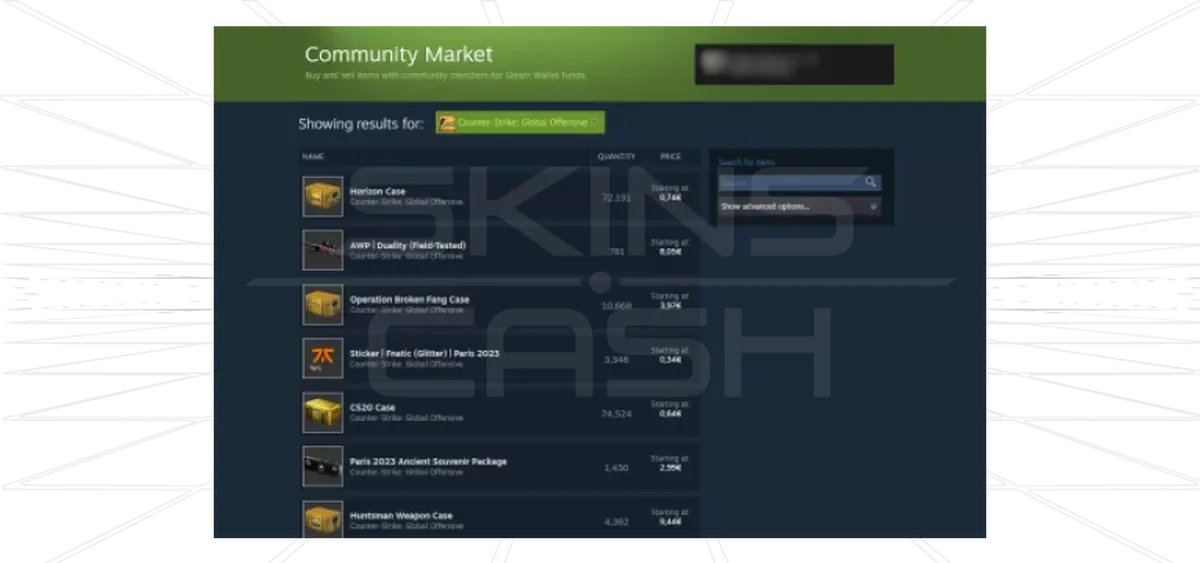1200x563 pixels.
Task: Click Paris 2023 Souvenir Package quantity 1,430
Action: [x=616, y=467]
